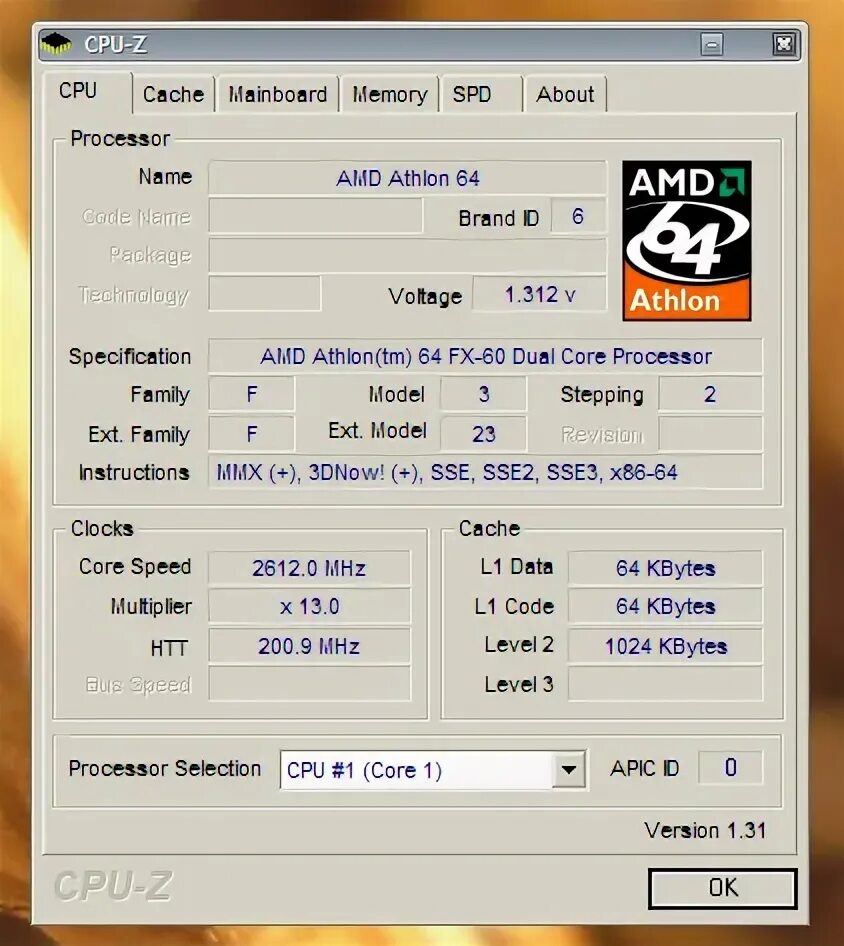
Task: Close the CPU-Z window
Action: pyautogui.click(x=784, y=44)
